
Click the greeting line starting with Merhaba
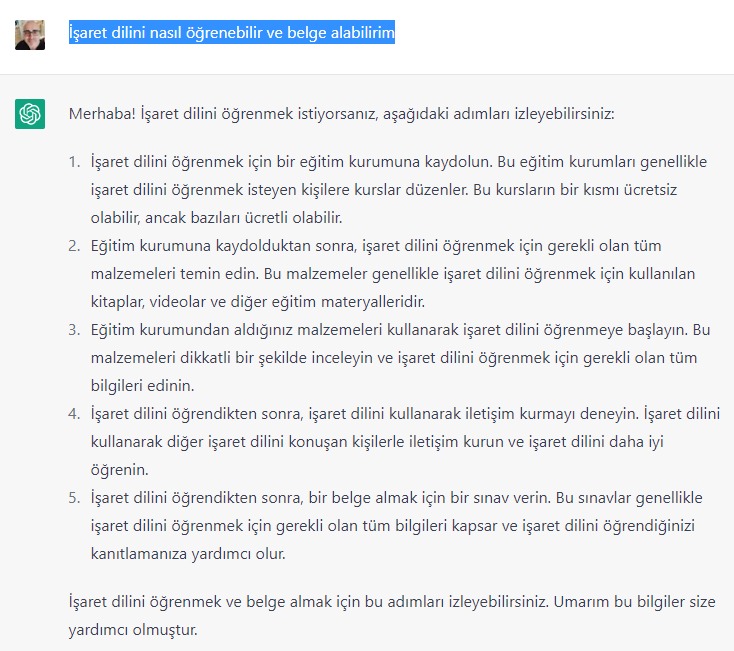[x=340, y=114]
